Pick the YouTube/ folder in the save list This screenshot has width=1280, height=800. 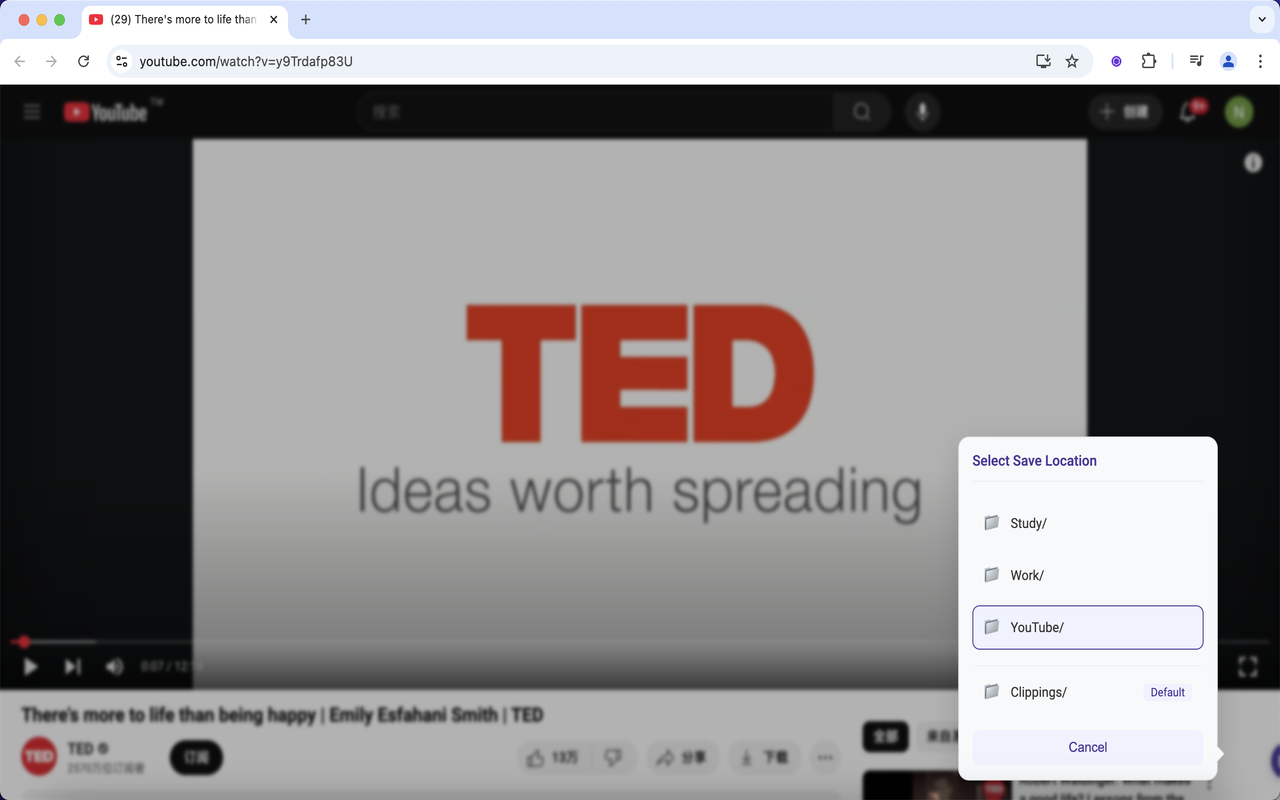tap(1087, 627)
